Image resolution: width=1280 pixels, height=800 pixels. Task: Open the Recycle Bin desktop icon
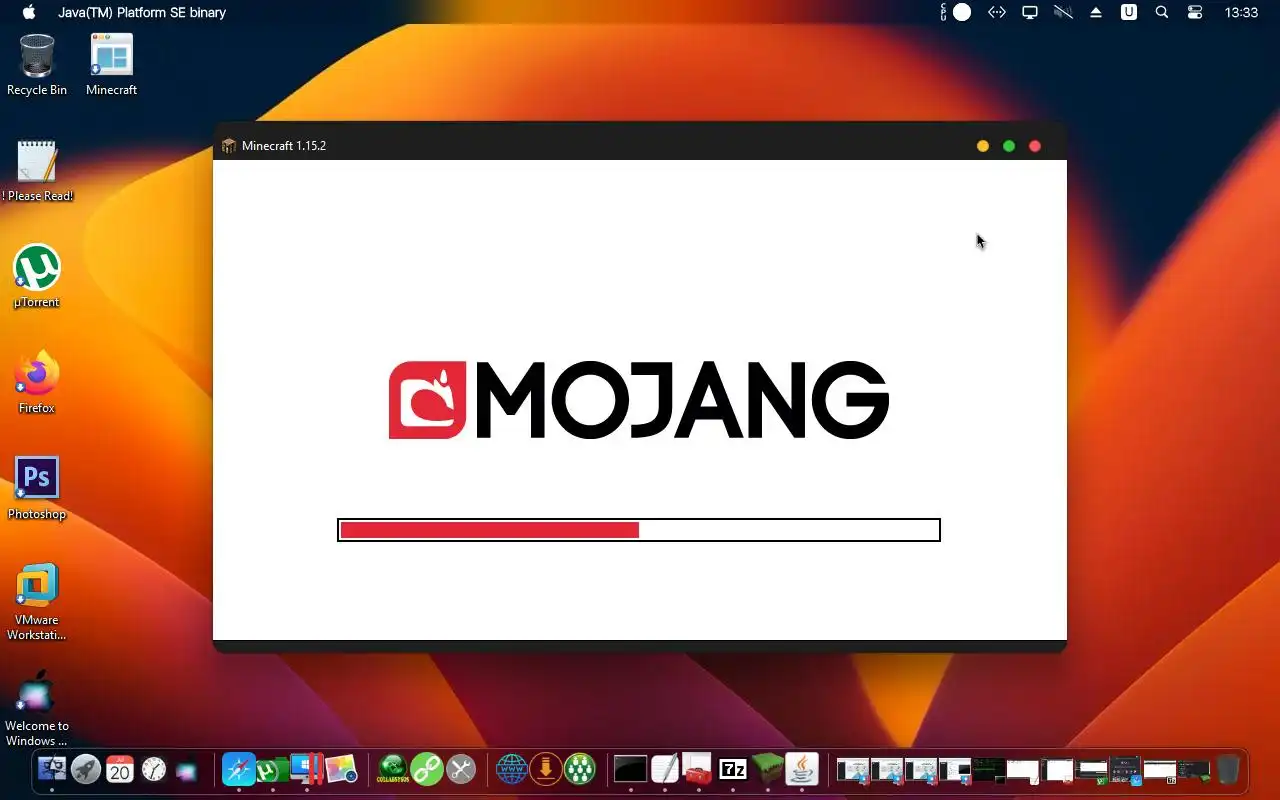point(37,64)
